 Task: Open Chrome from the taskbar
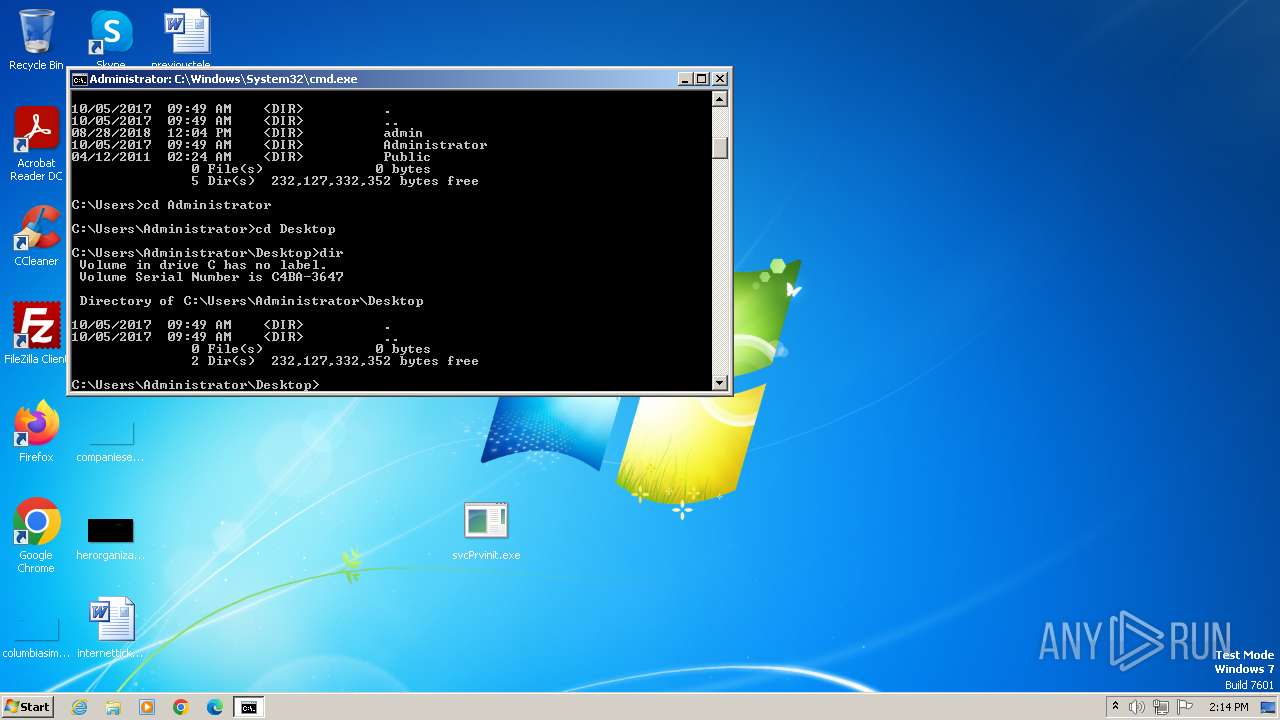pyautogui.click(x=181, y=707)
